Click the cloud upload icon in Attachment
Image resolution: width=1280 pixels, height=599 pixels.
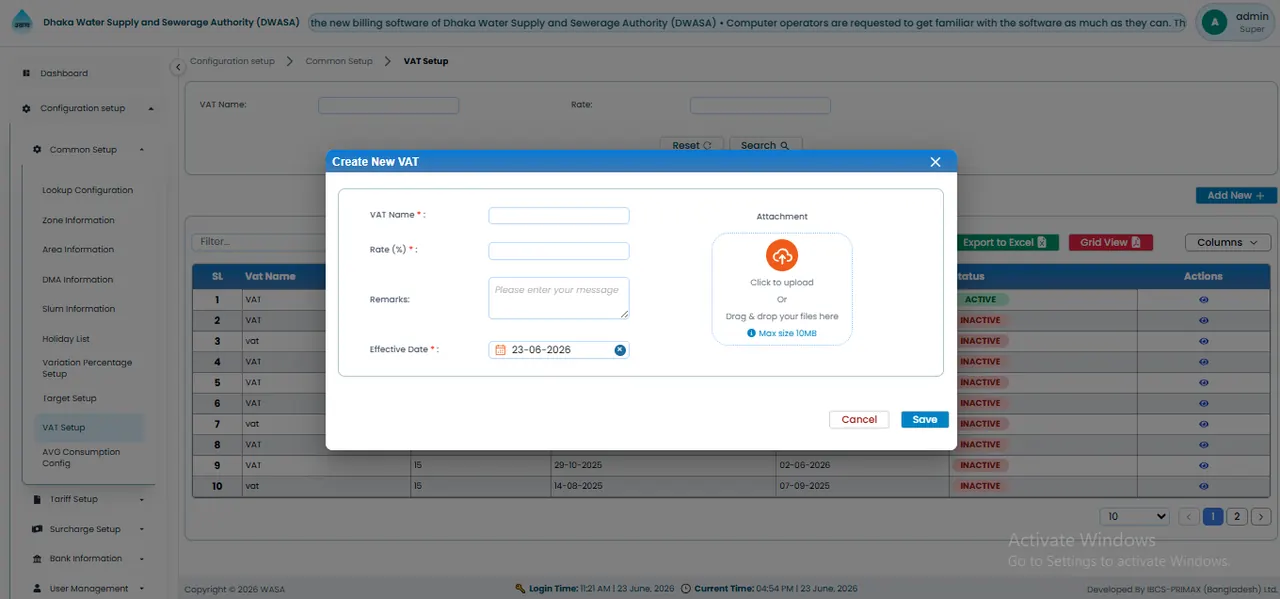click(782, 256)
